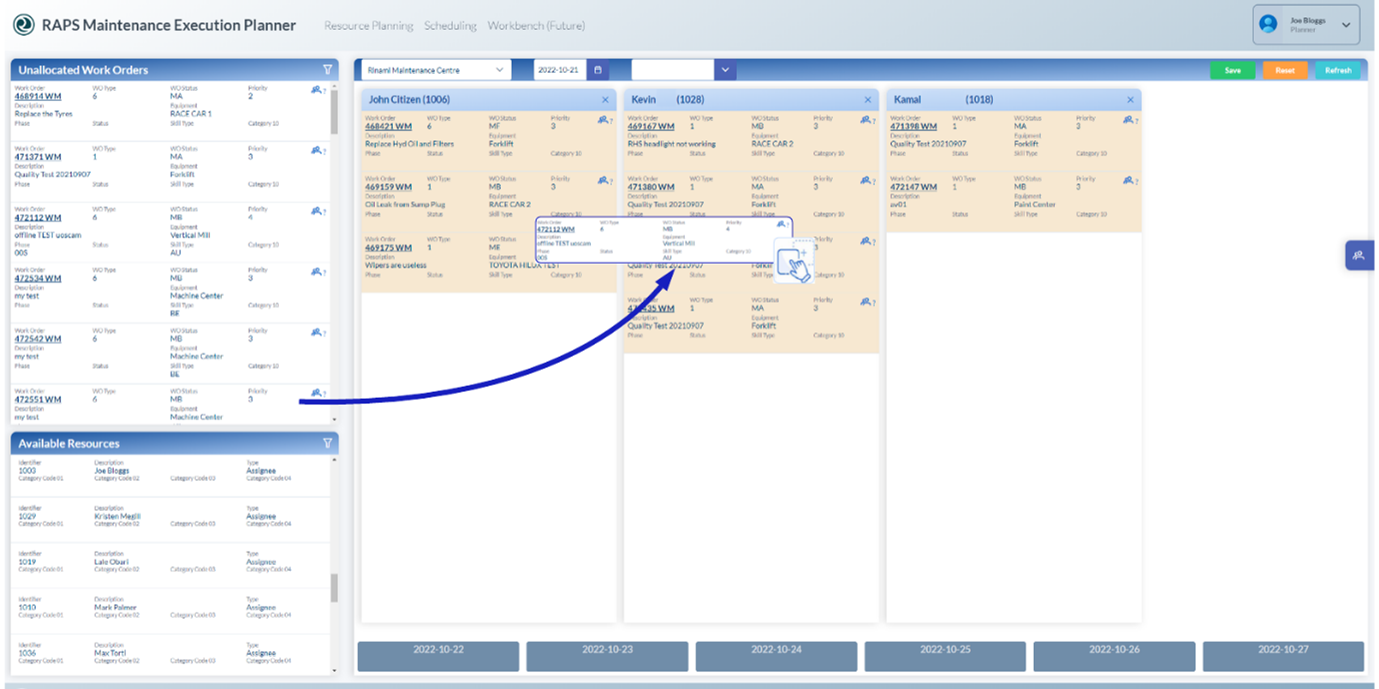
Task: Click the user avatar beside Joe Bloggs
Action: tap(1270, 25)
